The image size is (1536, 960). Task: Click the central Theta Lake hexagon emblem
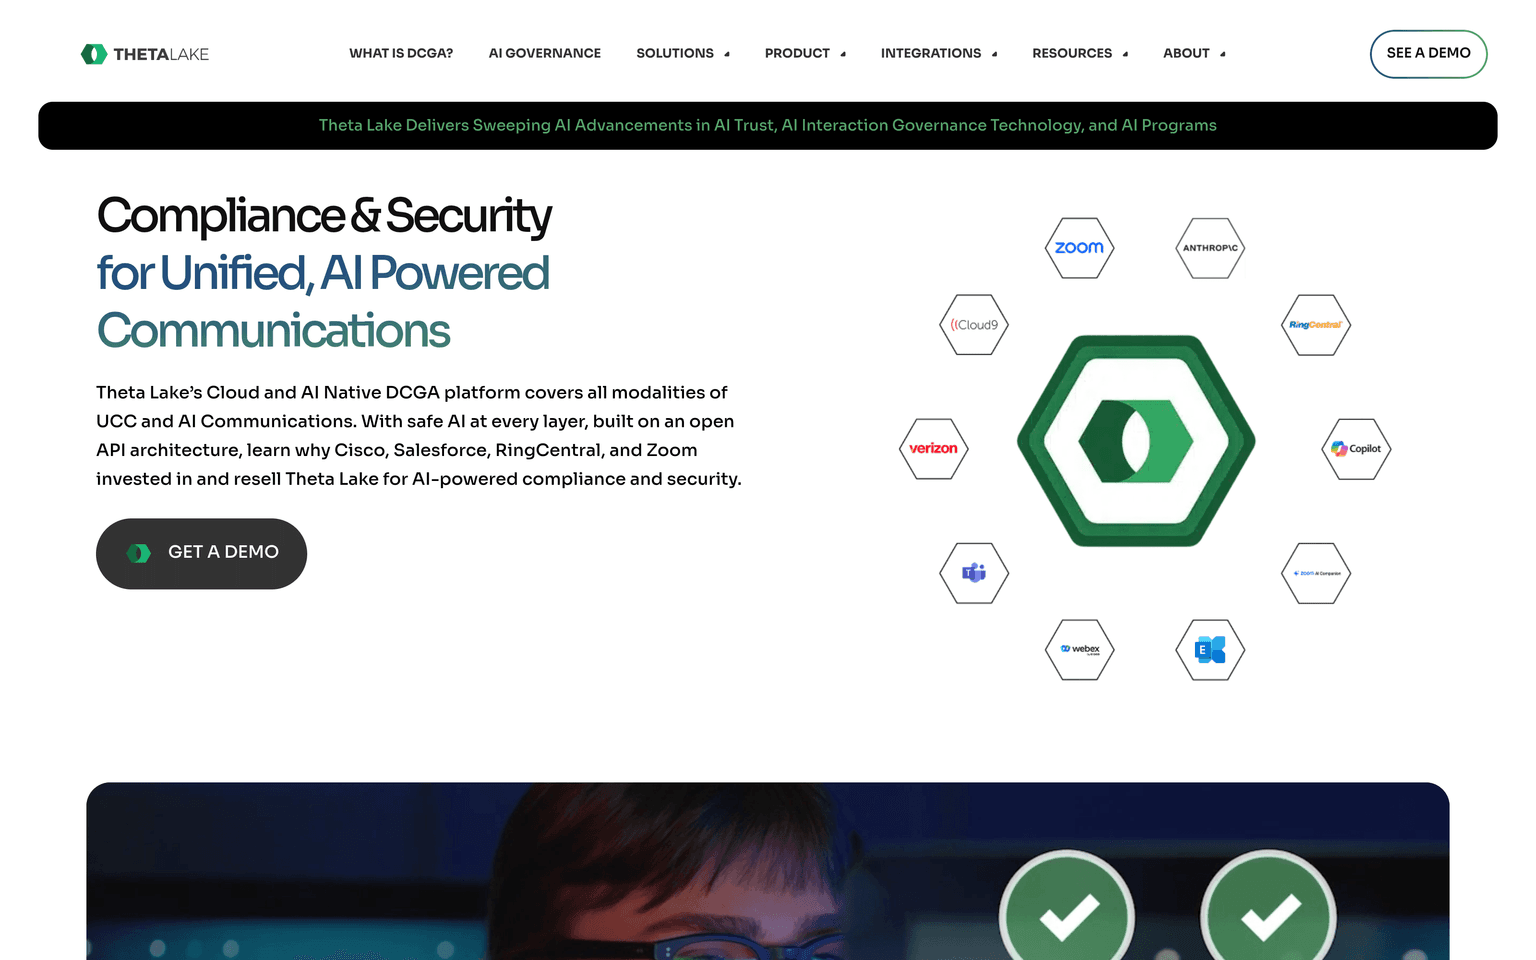1136,441
